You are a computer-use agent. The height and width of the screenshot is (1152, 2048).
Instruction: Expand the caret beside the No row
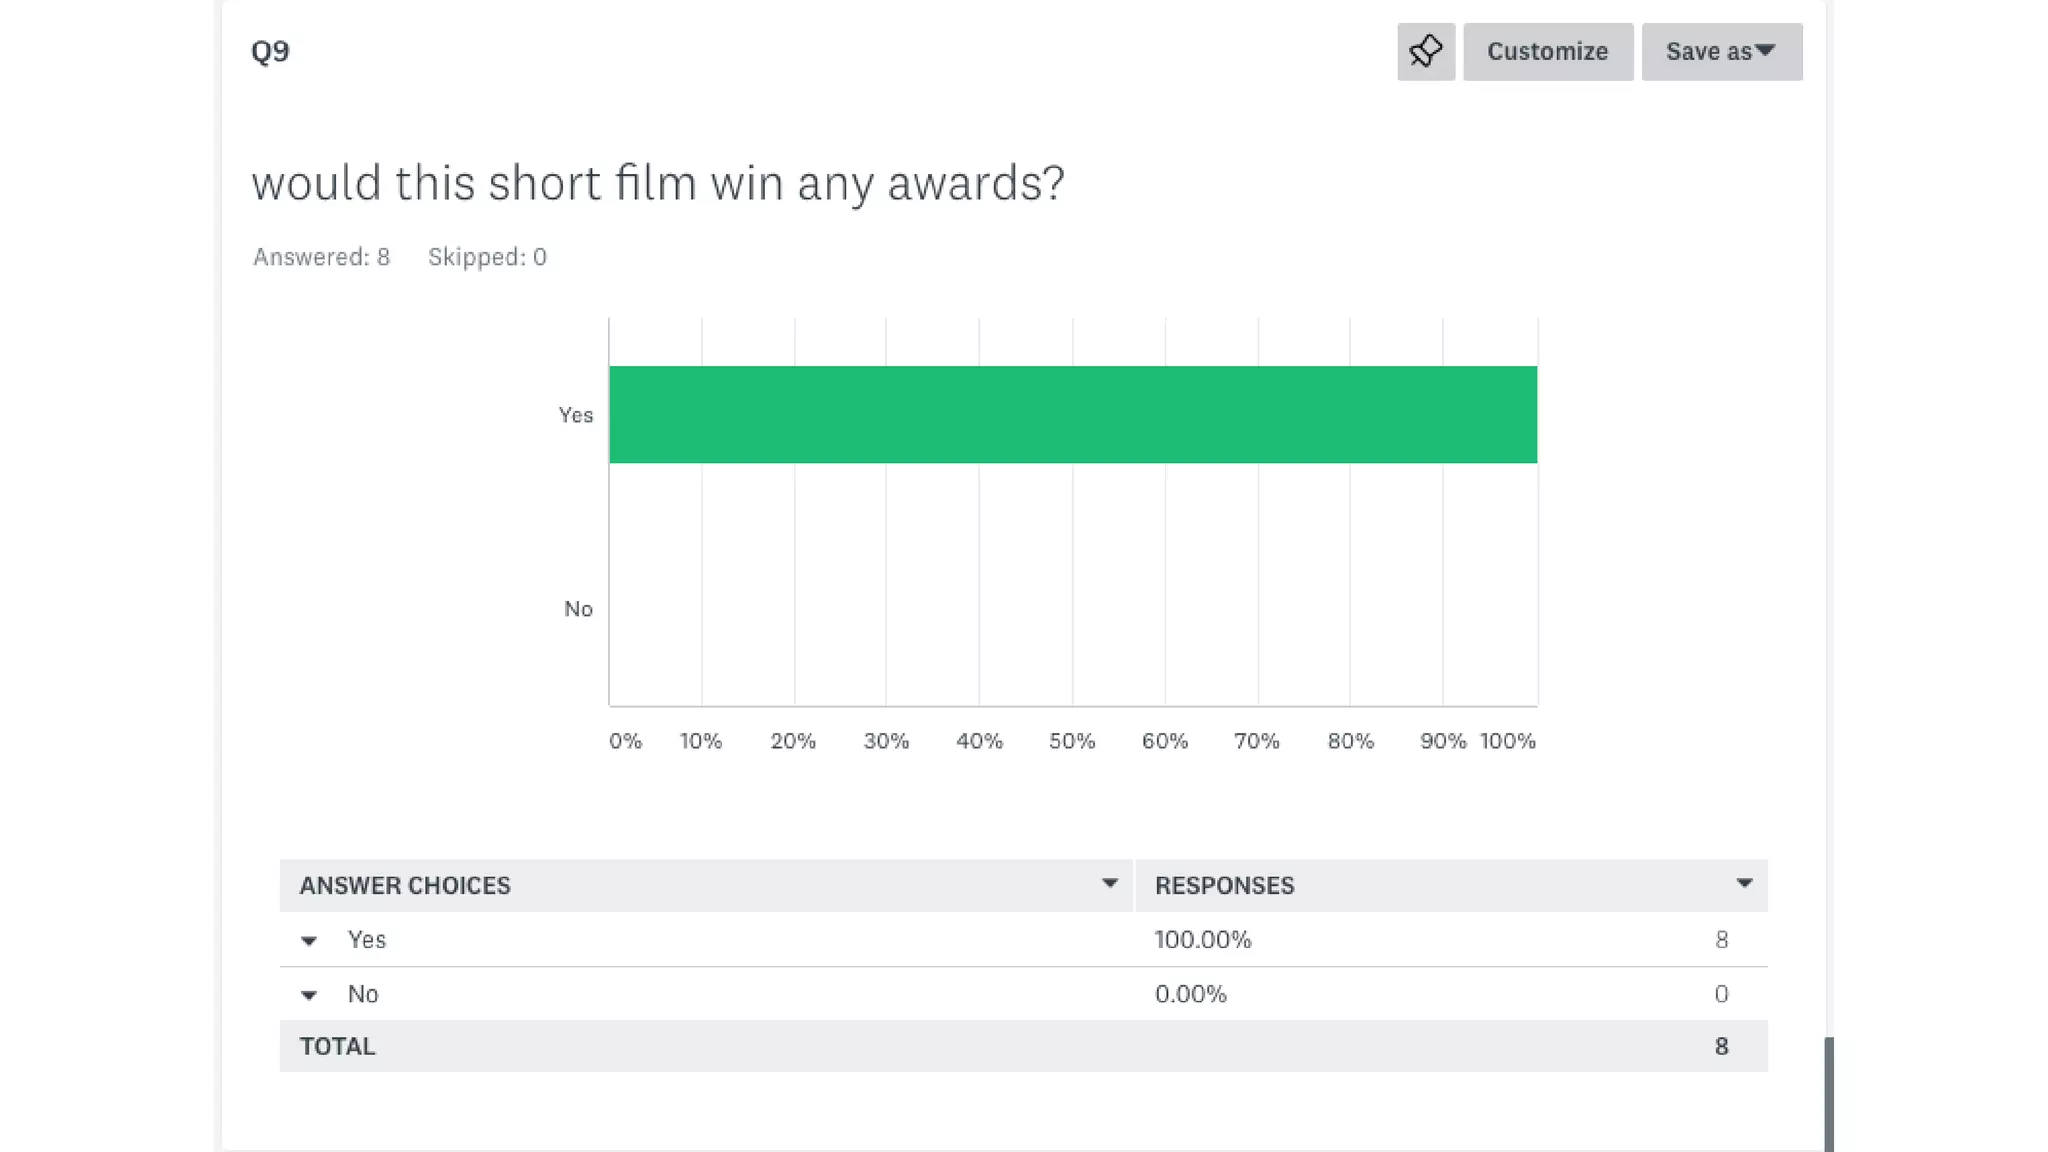(309, 995)
